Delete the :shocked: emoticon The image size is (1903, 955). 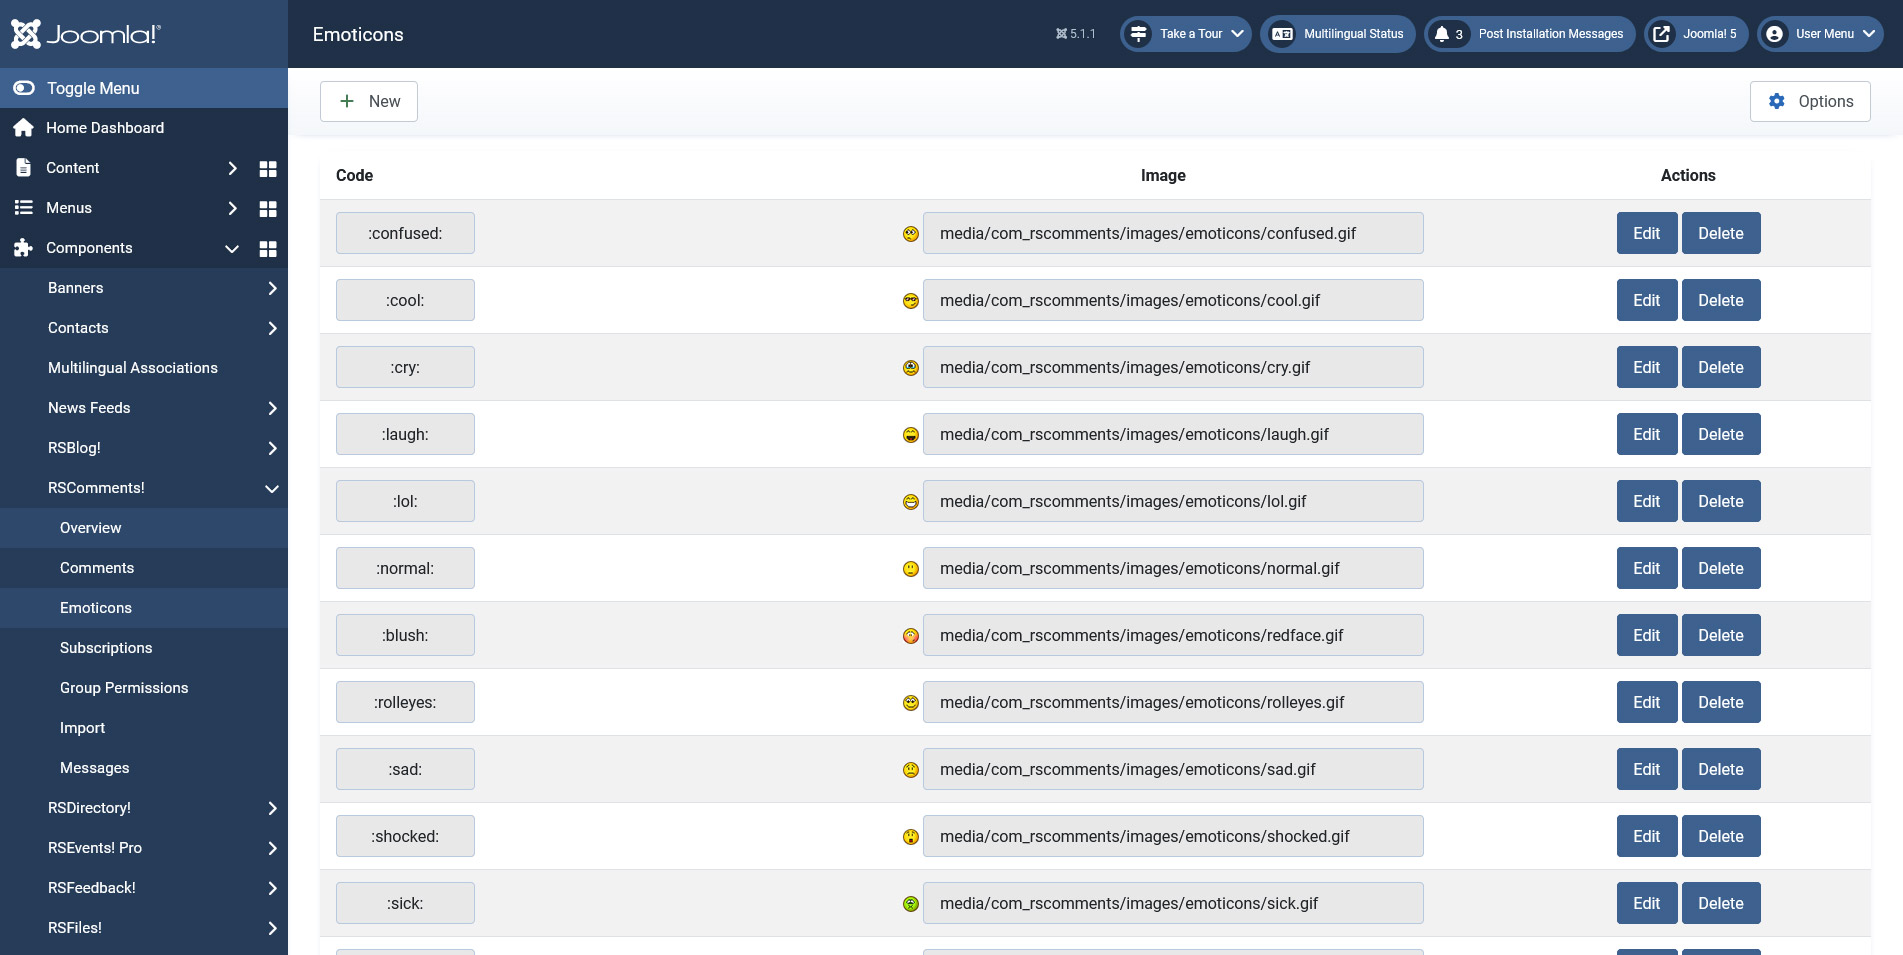[x=1721, y=836]
